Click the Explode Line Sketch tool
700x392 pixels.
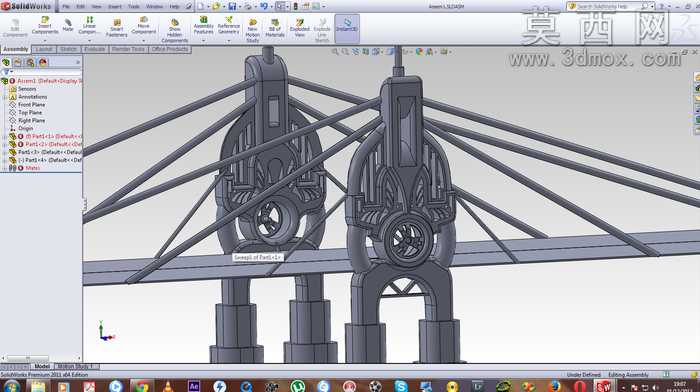(321, 30)
